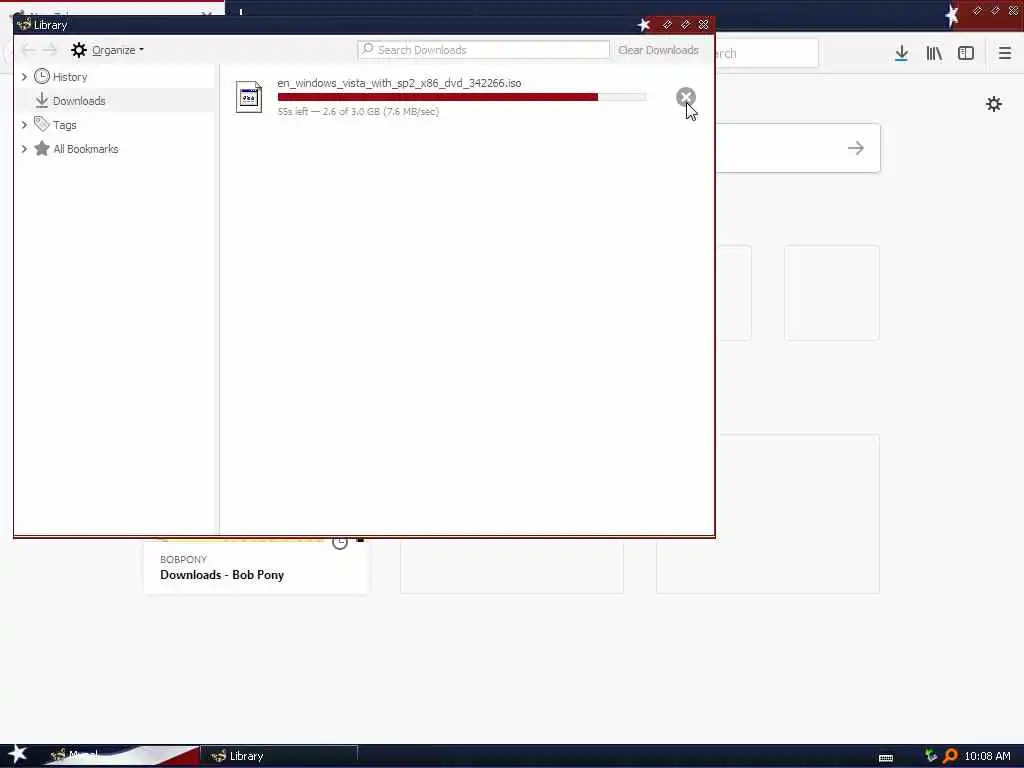Click the network tray icon

pos(930,756)
